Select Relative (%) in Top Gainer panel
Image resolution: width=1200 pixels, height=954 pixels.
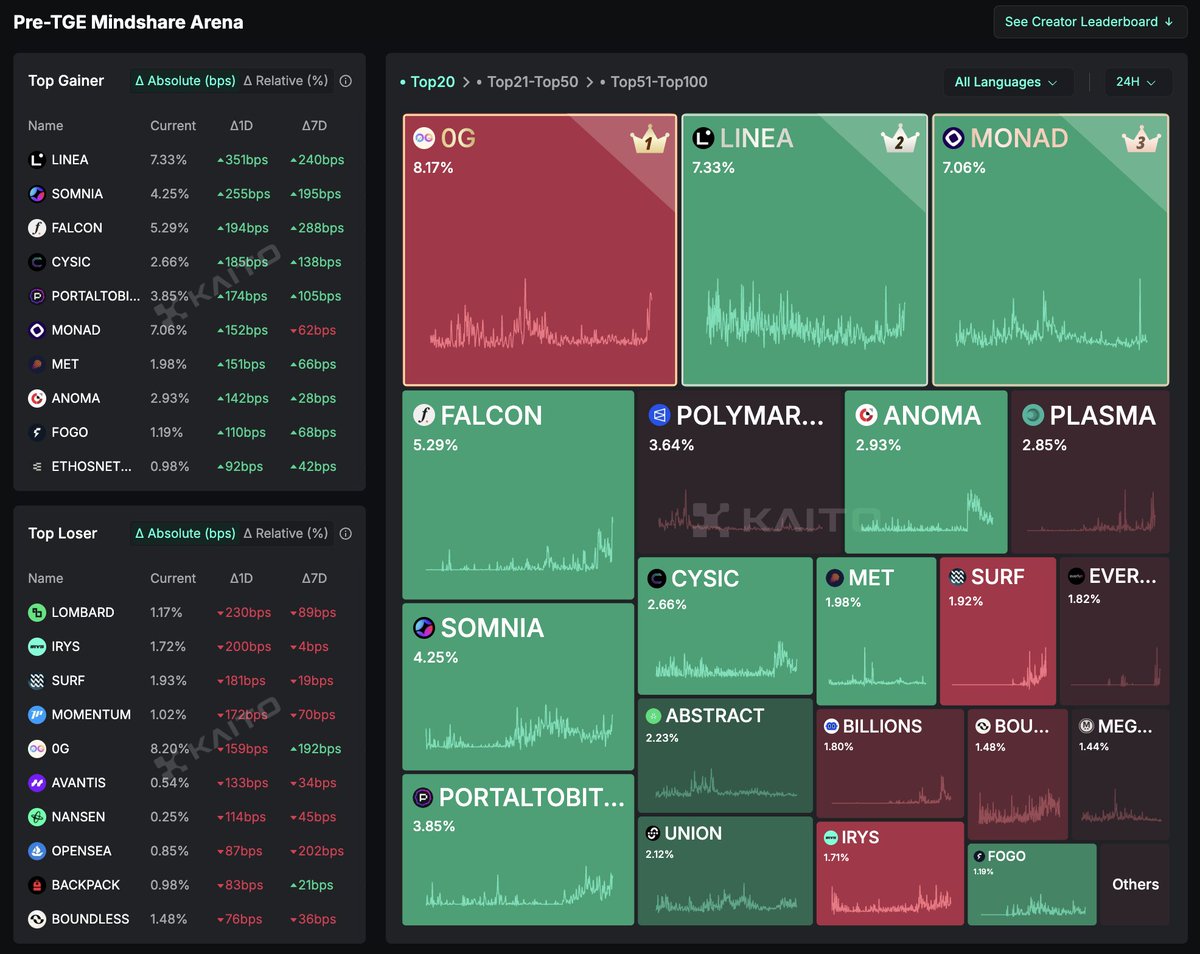(286, 81)
